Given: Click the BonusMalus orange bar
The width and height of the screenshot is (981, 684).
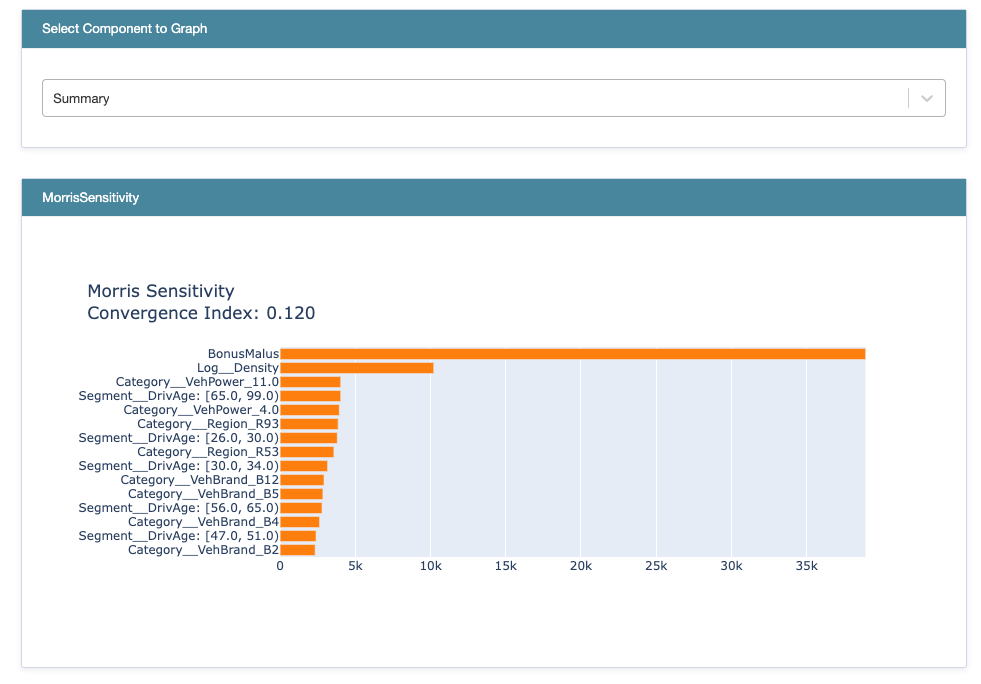Looking at the screenshot, I should [572, 354].
